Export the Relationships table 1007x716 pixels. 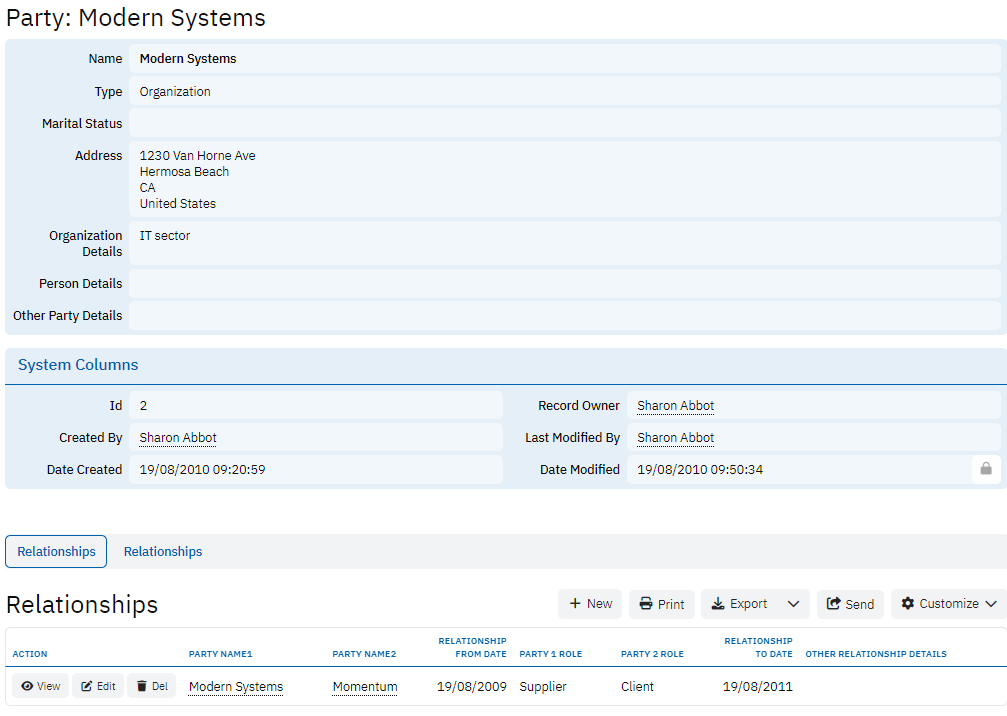tap(739, 604)
